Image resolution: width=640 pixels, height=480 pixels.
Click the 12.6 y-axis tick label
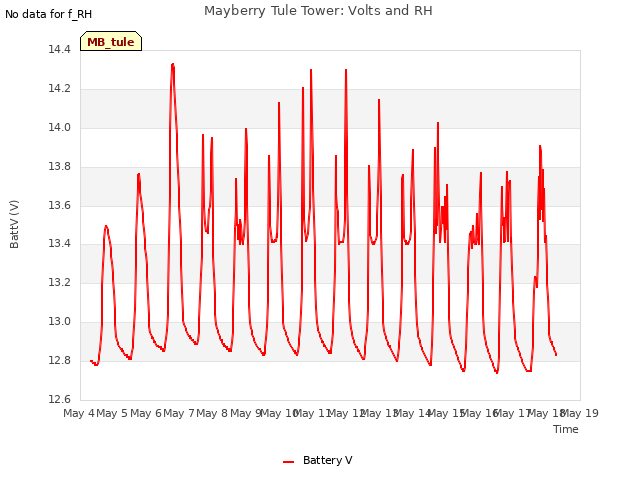point(60,399)
